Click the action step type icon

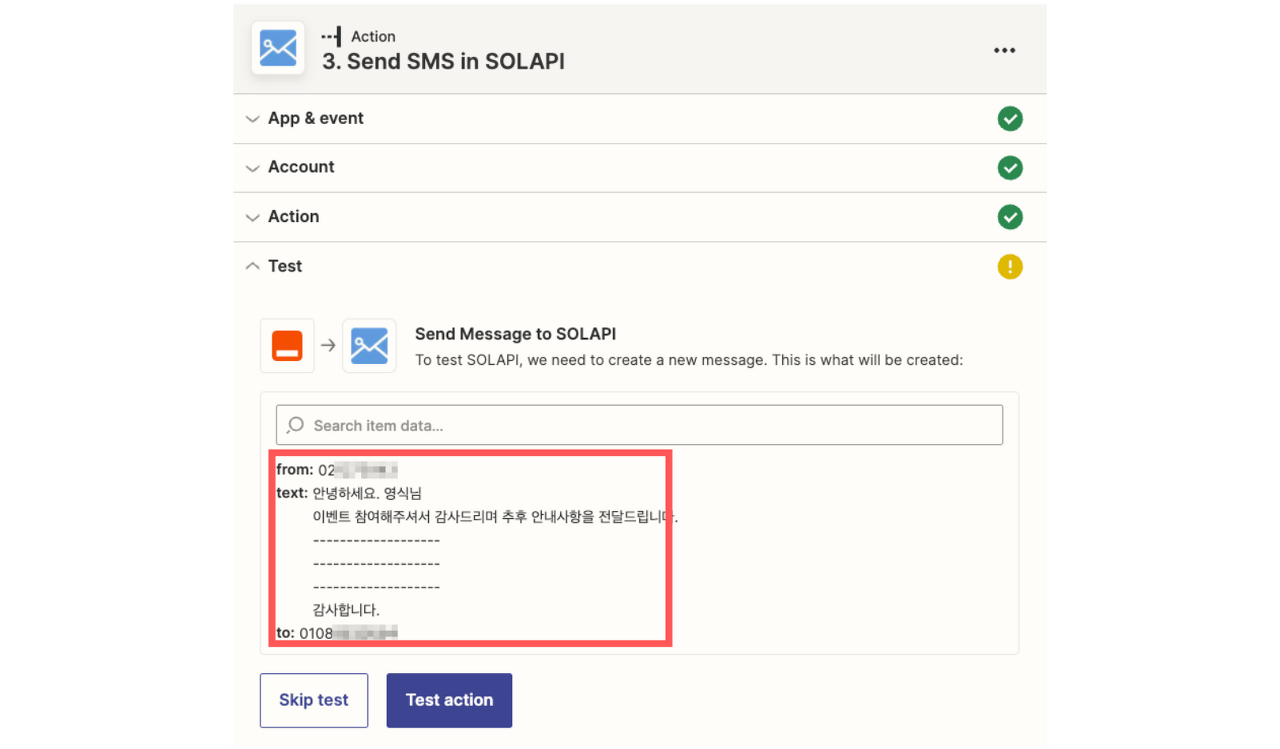click(331, 36)
